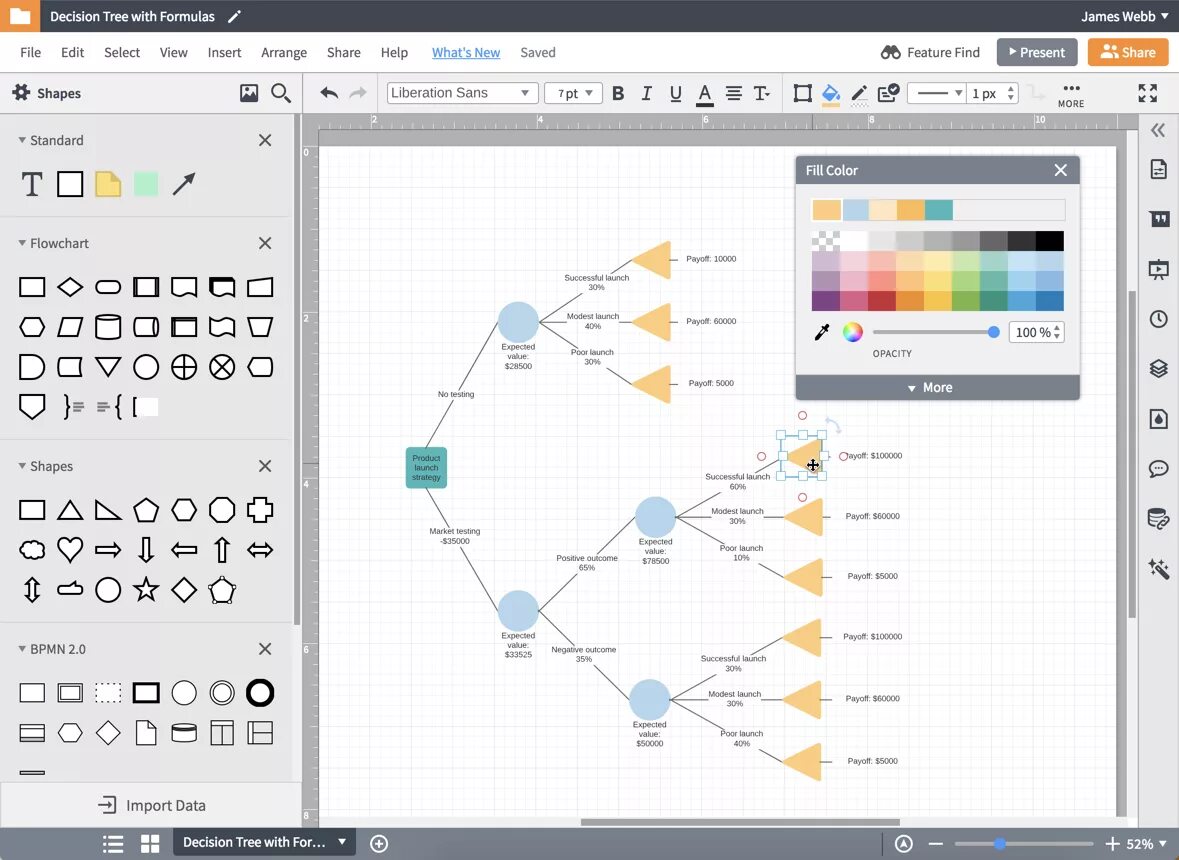Open the MORE toolbar options

click(x=1071, y=95)
